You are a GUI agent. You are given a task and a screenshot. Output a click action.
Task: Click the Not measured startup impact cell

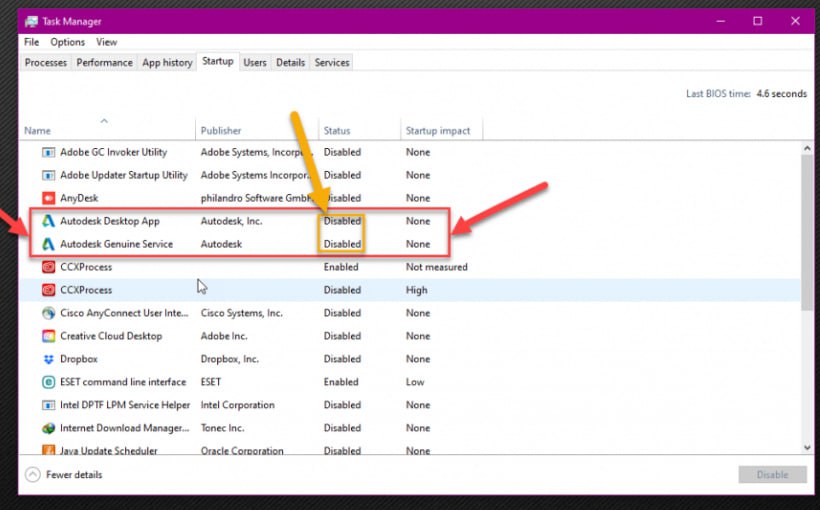(437, 267)
